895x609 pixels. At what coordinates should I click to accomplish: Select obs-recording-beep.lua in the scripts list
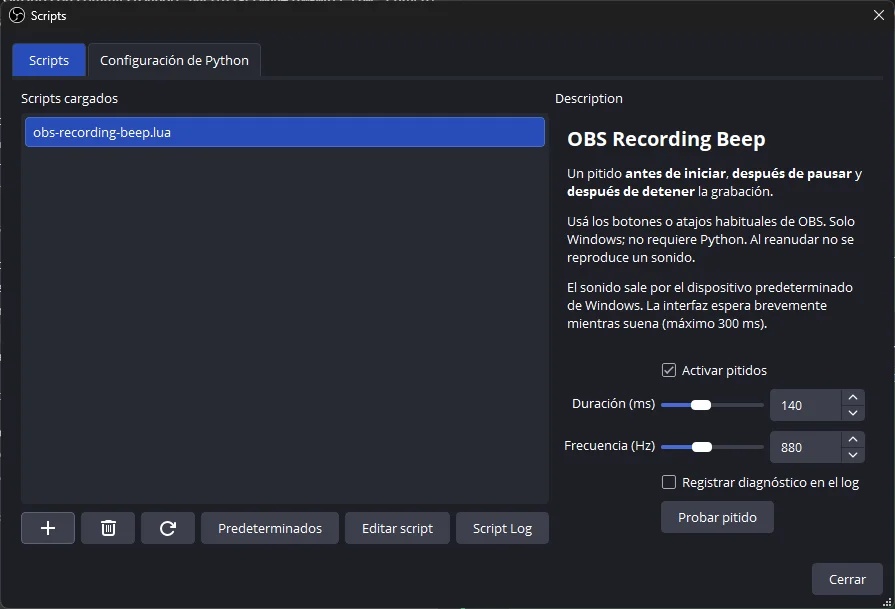coord(285,132)
